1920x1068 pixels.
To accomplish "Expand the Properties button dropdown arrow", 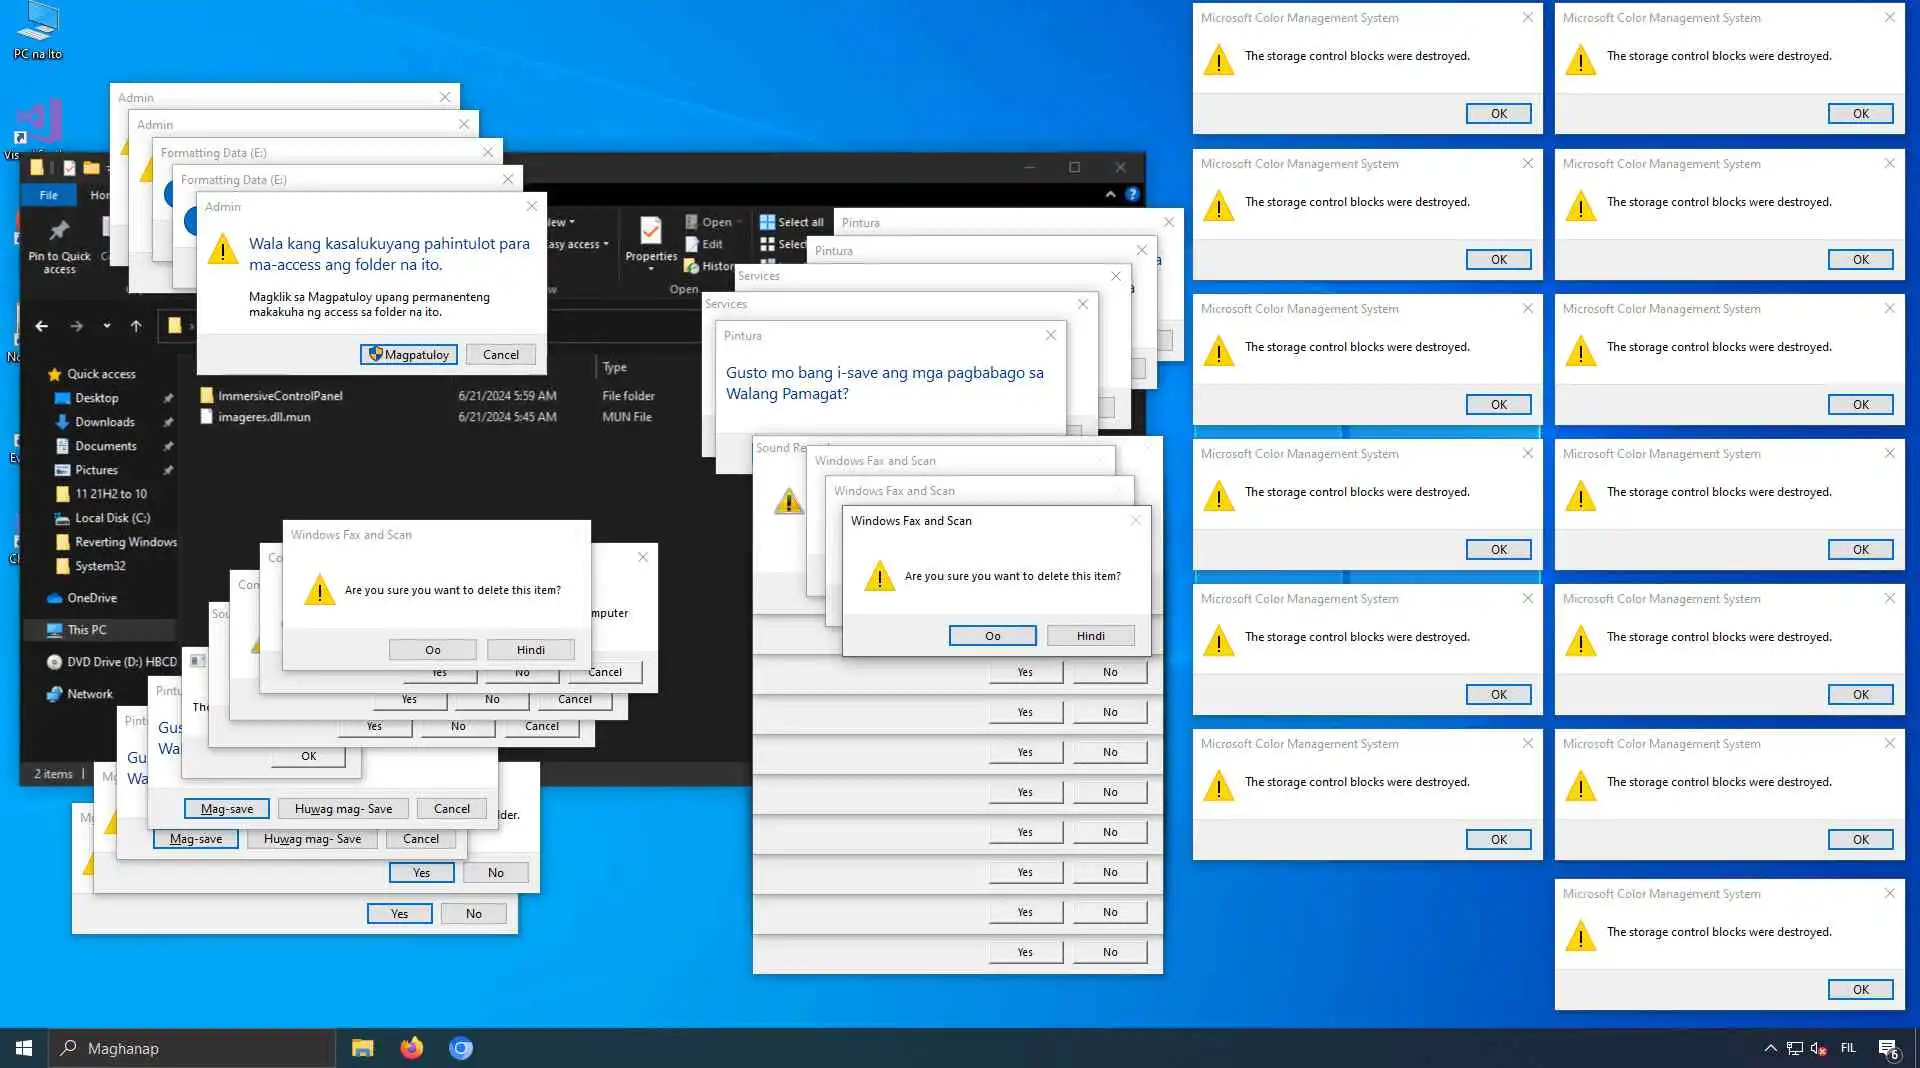I will click(x=651, y=269).
